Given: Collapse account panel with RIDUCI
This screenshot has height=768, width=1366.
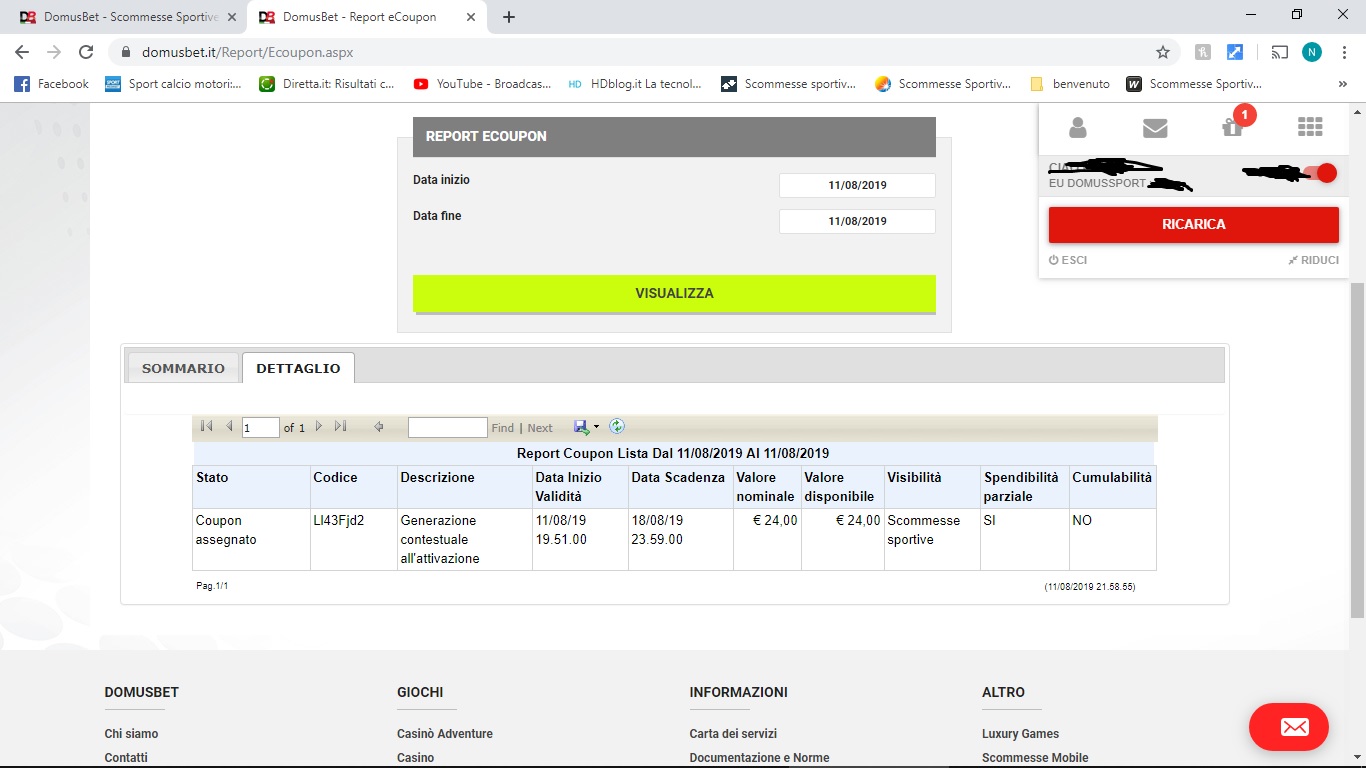Looking at the screenshot, I should pyautogui.click(x=1313, y=260).
